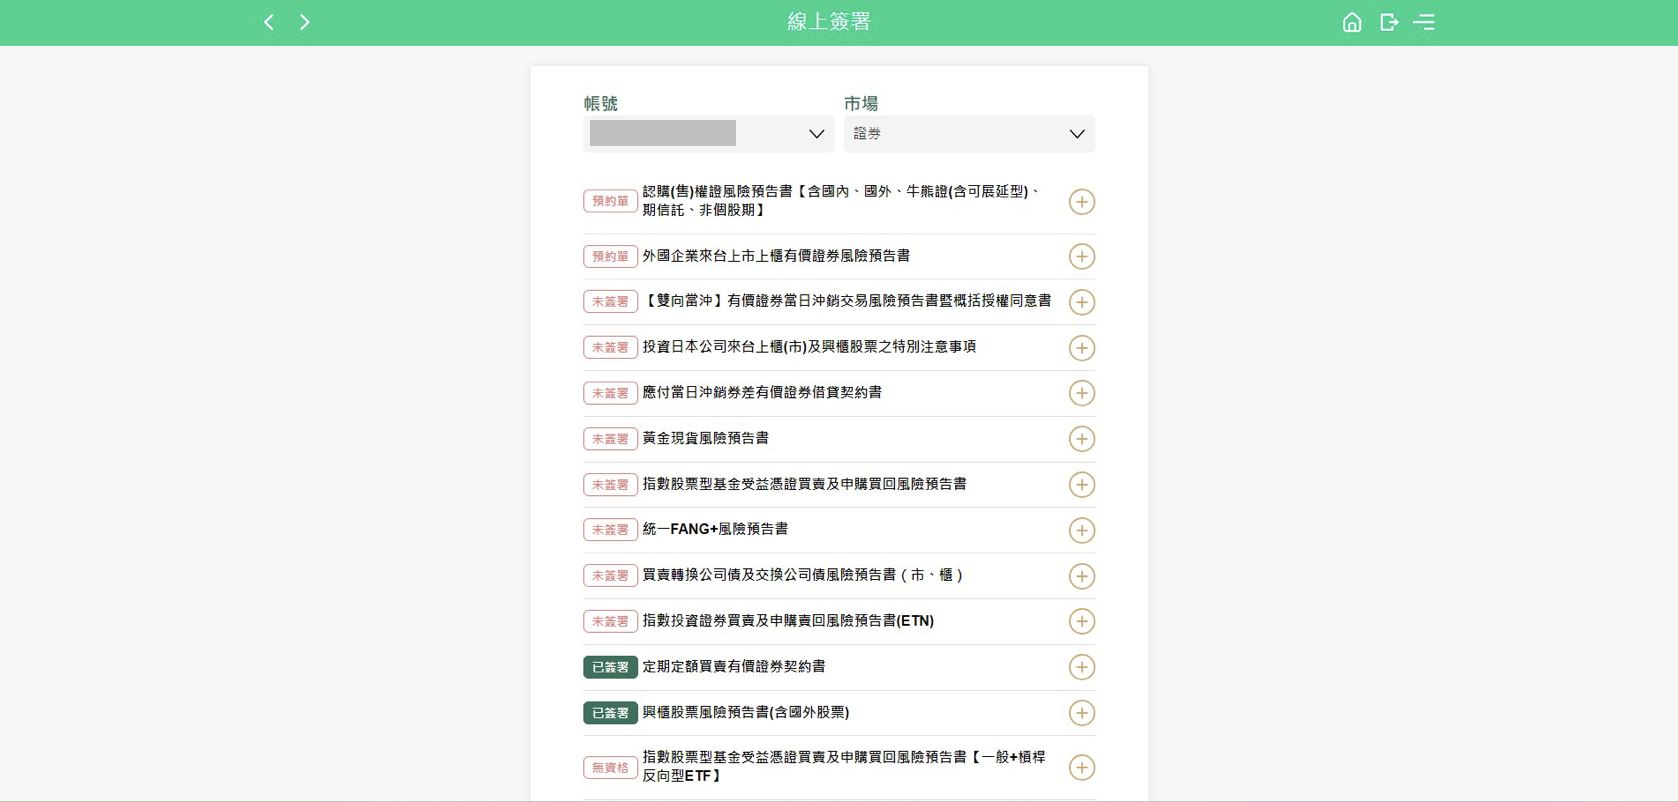The height and width of the screenshot is (802, 1678).
Task: Select 指數投資證券買賣及申購賣回風險預告書(ETN) row
Action: click(787, 621)
